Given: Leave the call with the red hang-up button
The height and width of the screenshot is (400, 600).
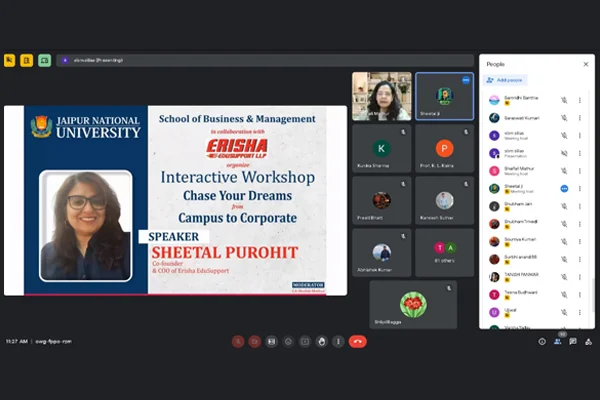Looking at the screenshot, I should (358, 341).
